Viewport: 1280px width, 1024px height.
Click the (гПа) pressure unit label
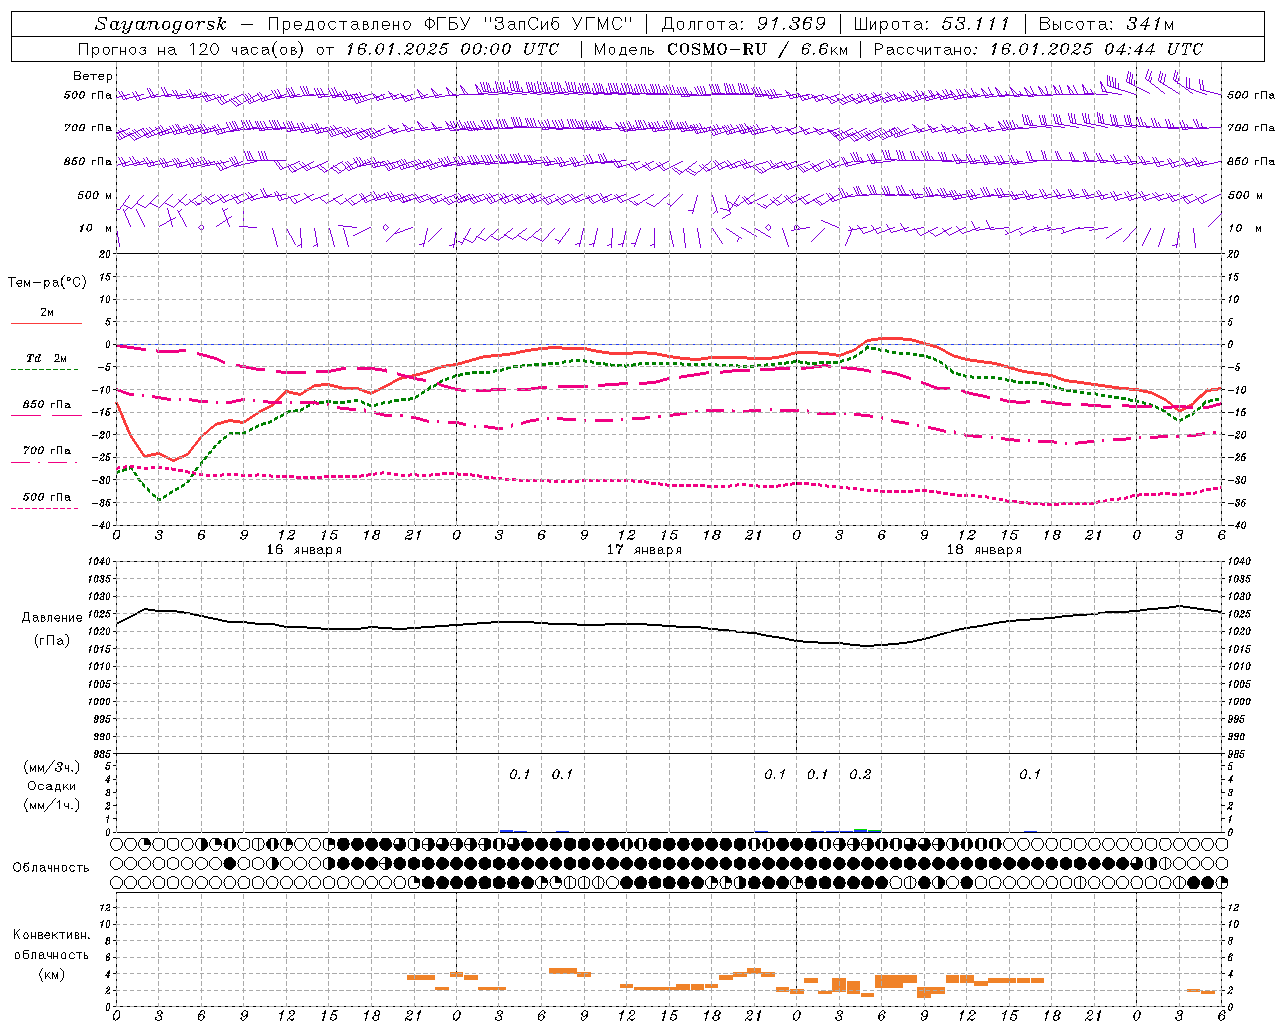tap(52, 640)
